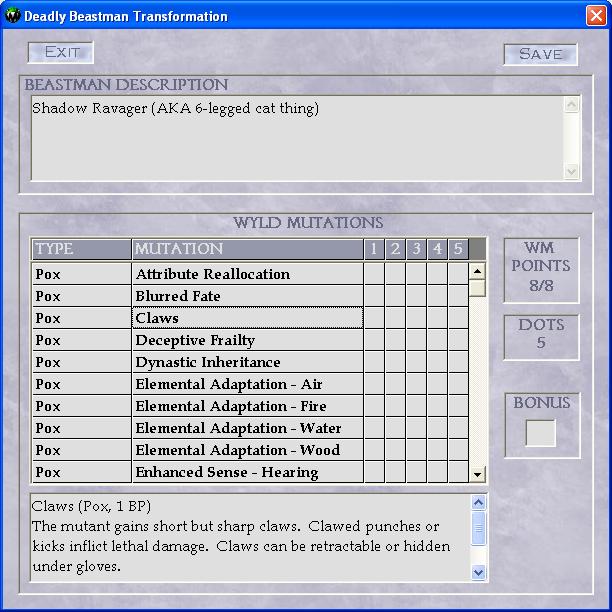Click the mutation details scrollbar thumb

tap(479, 528)
